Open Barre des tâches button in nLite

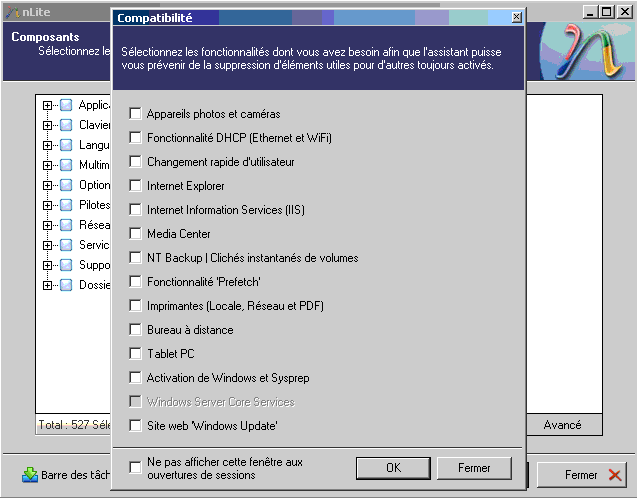click(x=66, y=474)
